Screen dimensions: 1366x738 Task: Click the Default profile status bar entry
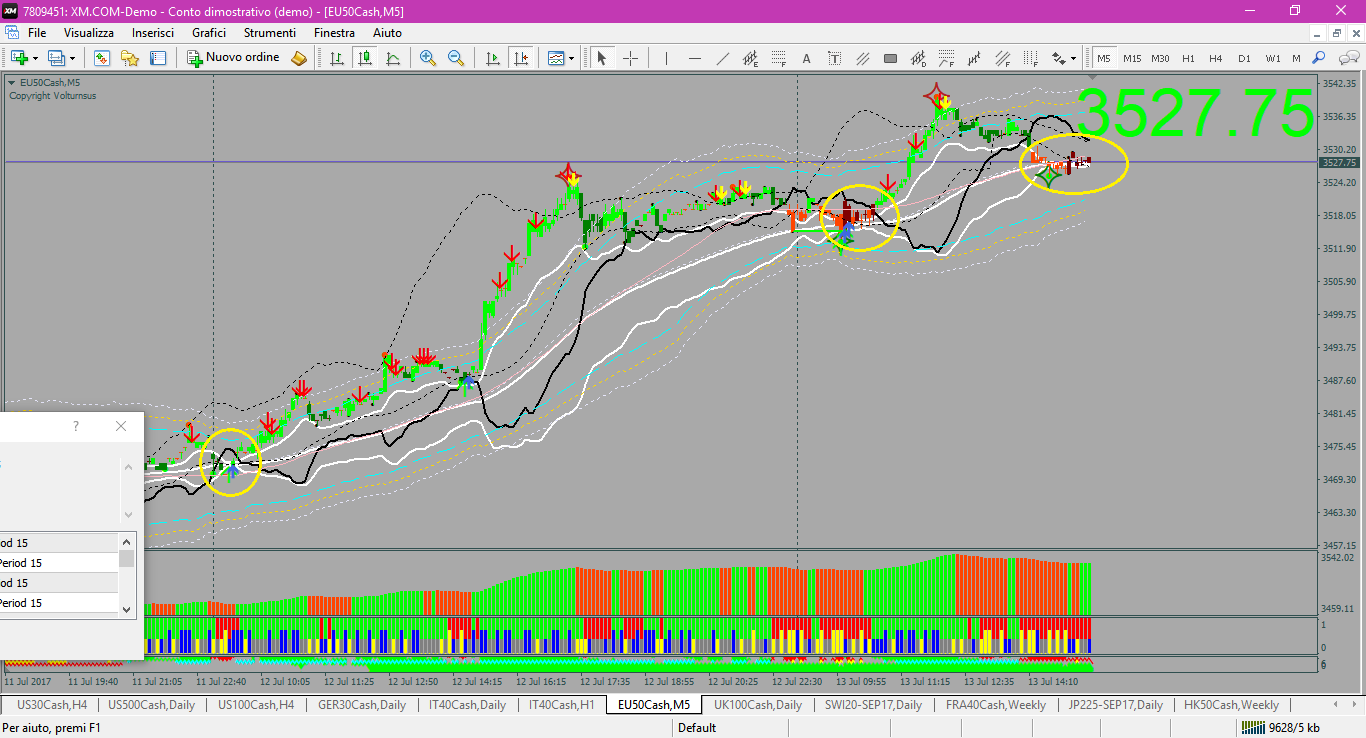697,728
